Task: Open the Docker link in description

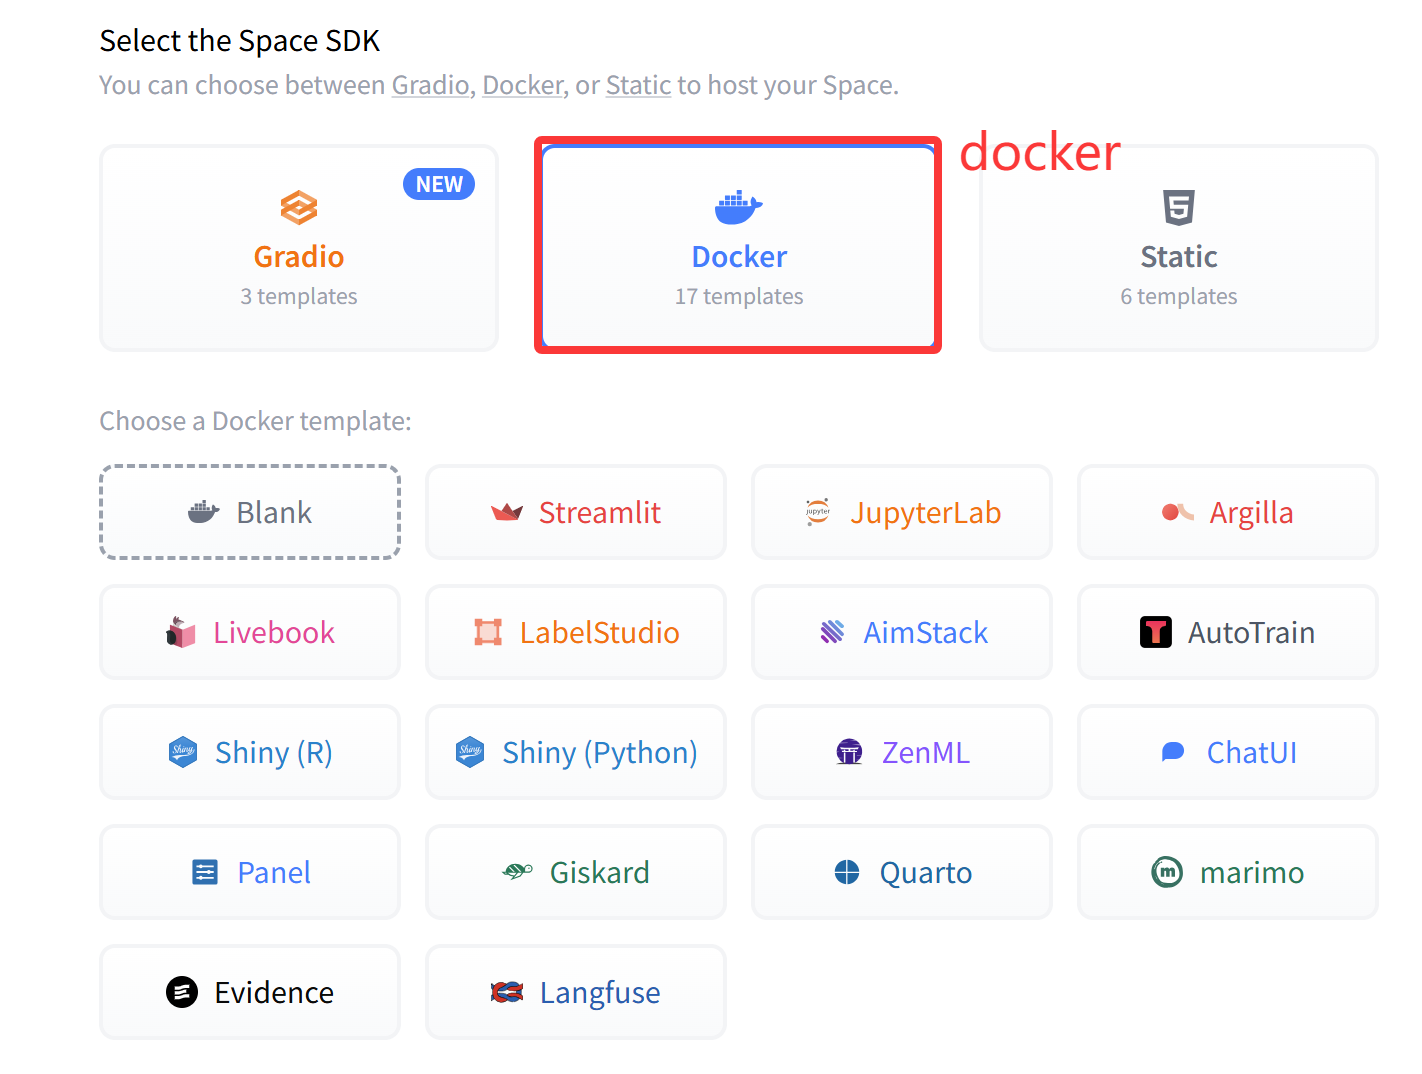Action: [x=523, y=85]
